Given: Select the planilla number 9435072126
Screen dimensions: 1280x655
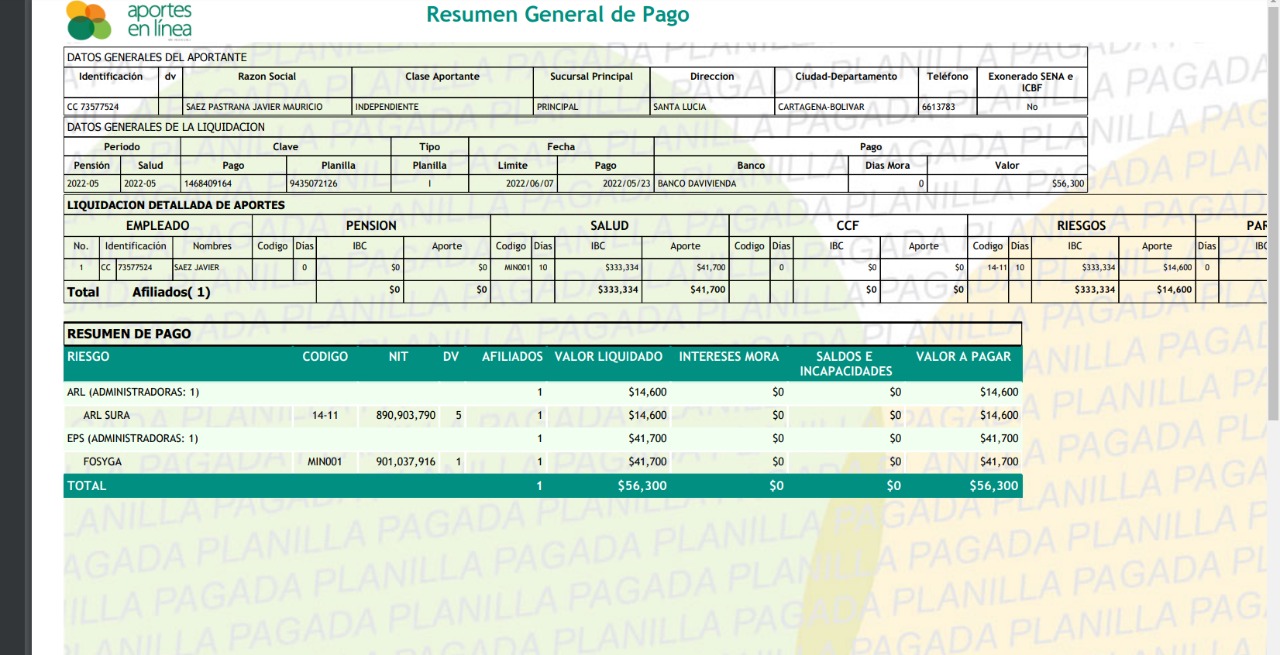Looking at the screenshot, I should [313, 184].
